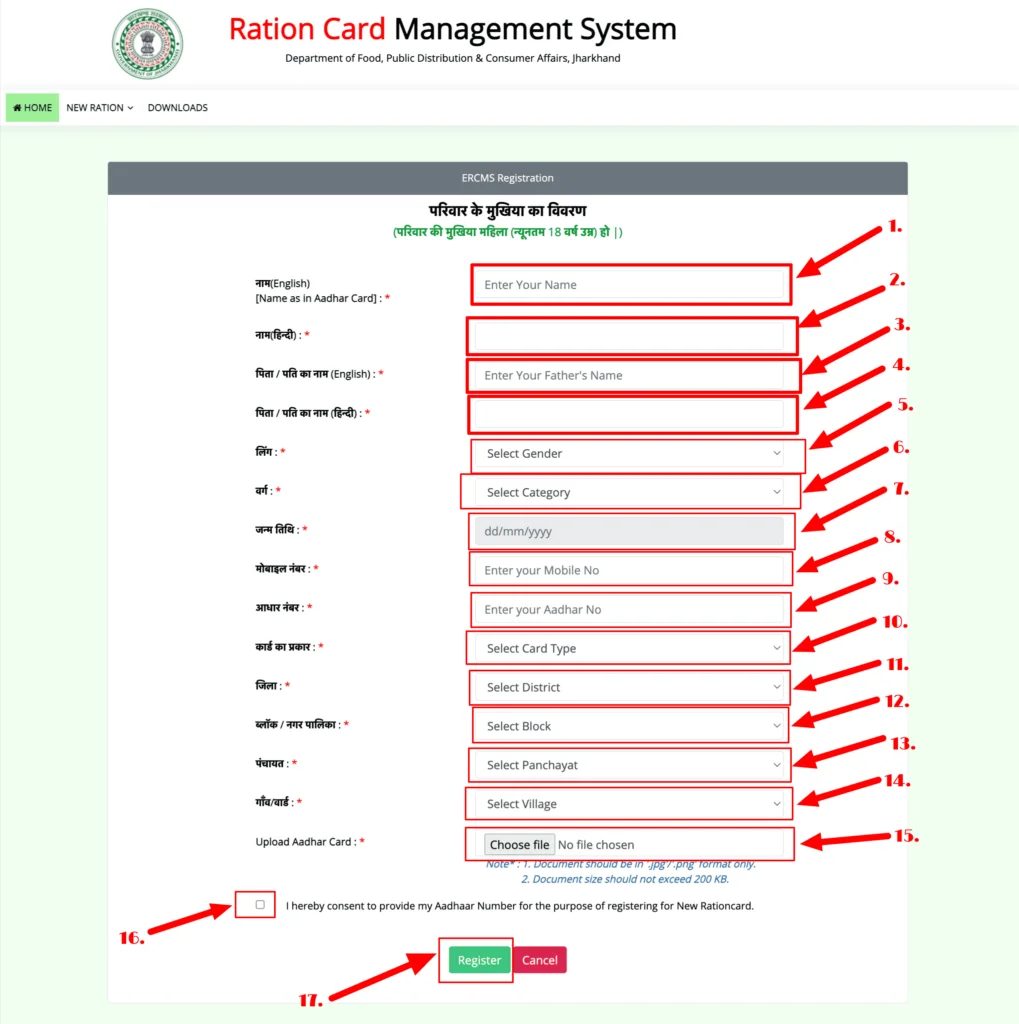This screenshot has width=1019, height=1024.
Task: Click the Enter Your Father's Name field
Action: [x=630, y=376]
